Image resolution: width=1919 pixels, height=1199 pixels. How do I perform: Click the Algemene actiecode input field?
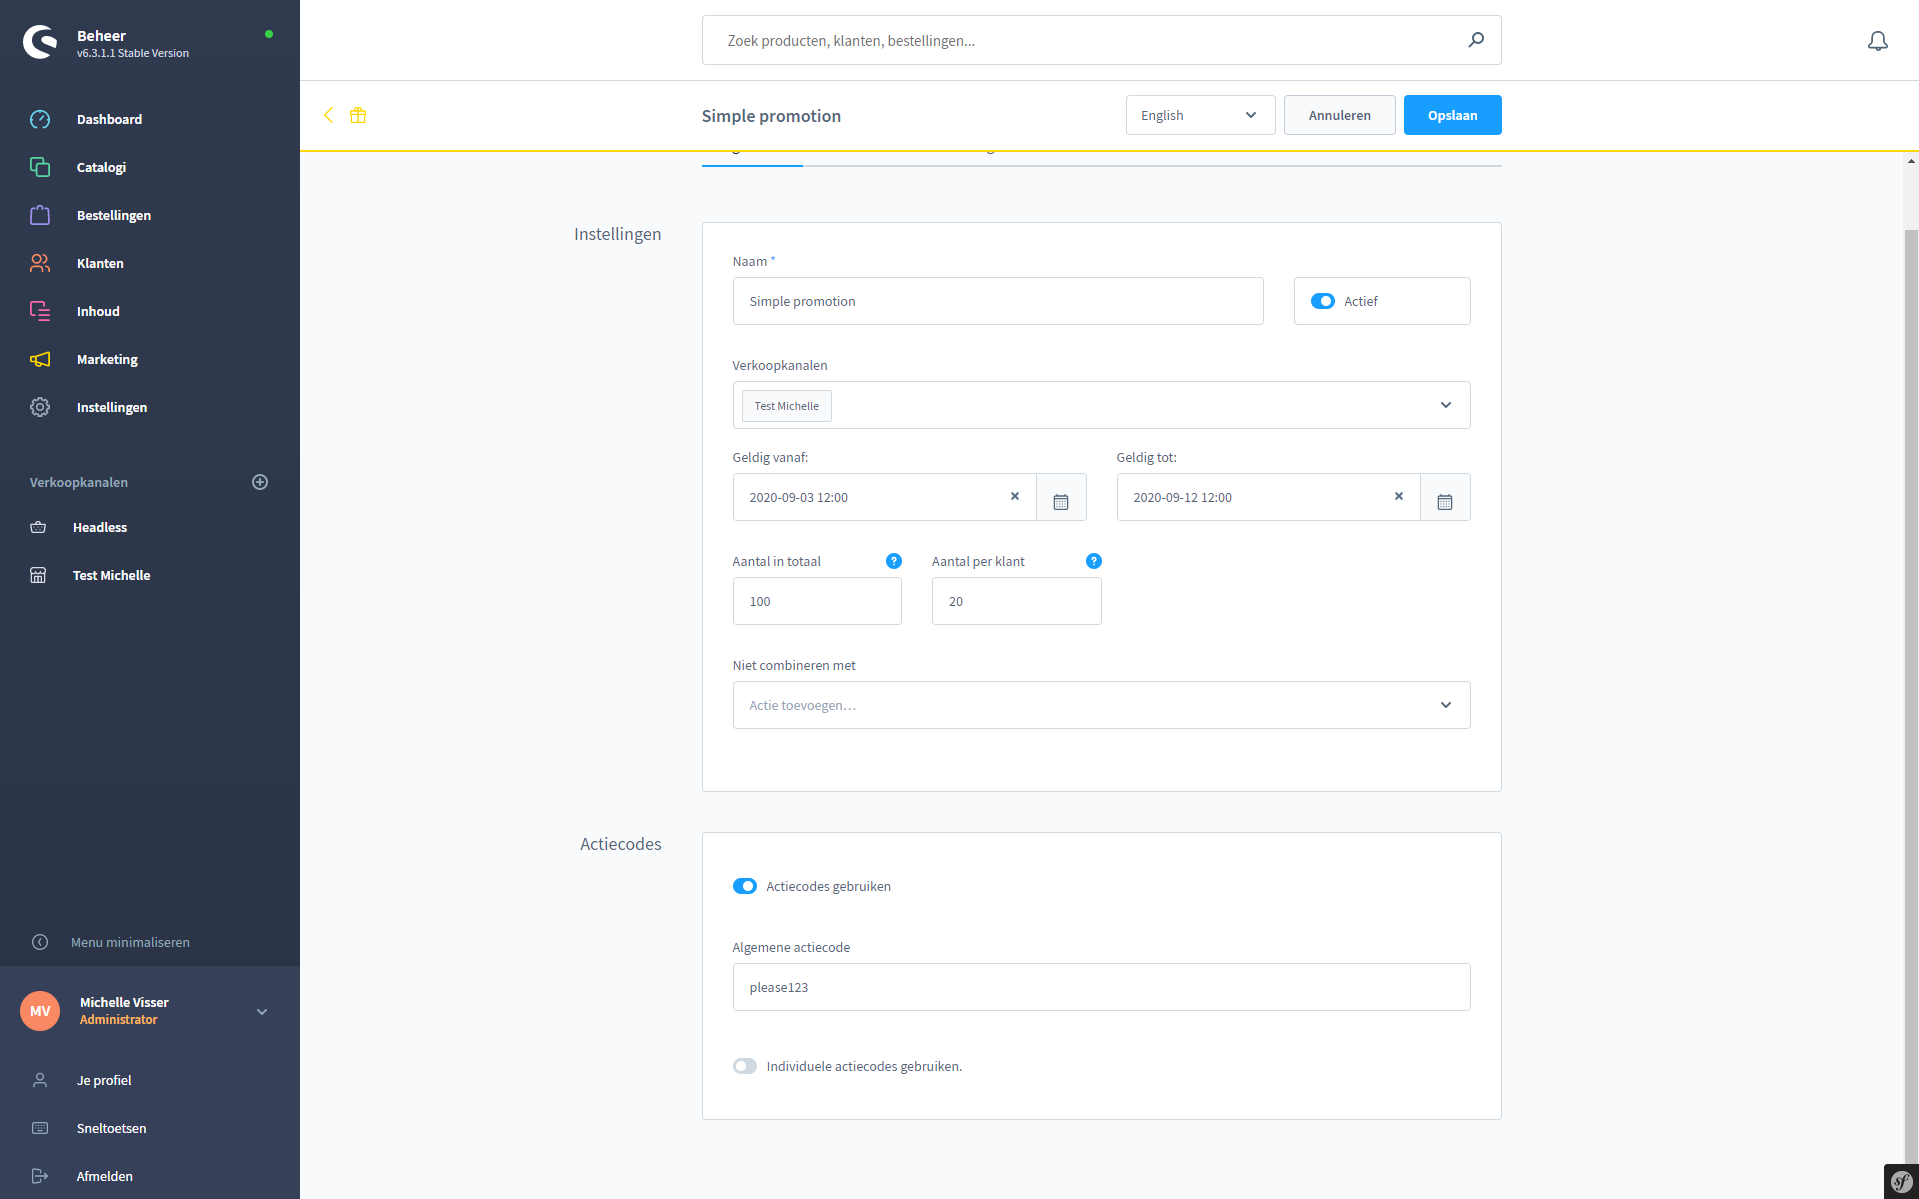1100,987
